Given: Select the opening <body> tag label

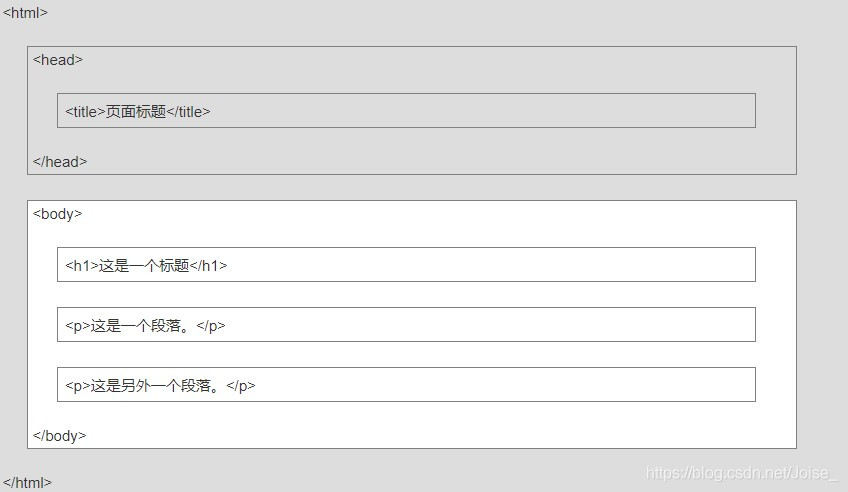Looking at the screenshot, I should point(58,214).
